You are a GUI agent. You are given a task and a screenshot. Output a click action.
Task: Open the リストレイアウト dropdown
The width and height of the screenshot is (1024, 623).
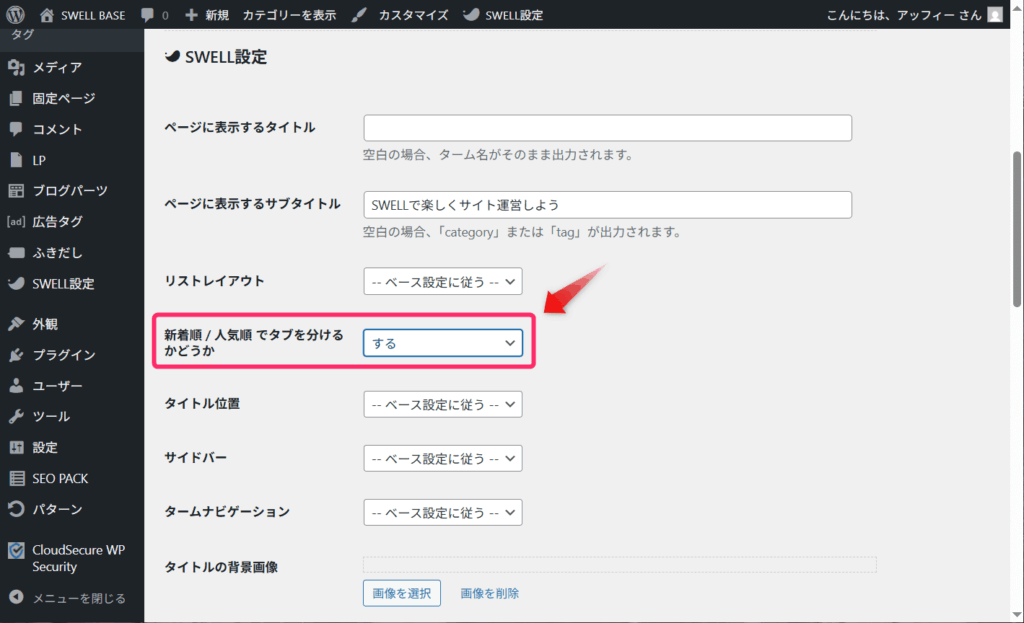pyautogui.click(x=443, y=281)
